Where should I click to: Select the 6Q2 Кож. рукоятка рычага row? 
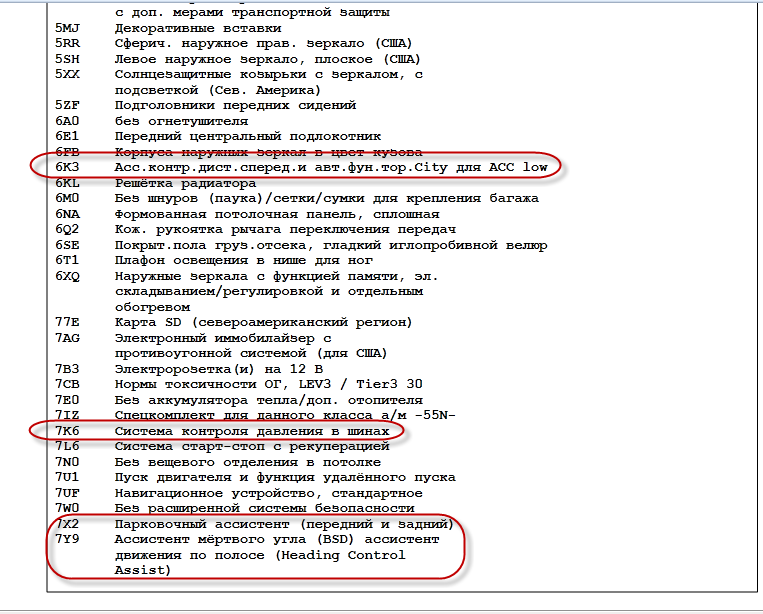(x=255, y=229)
